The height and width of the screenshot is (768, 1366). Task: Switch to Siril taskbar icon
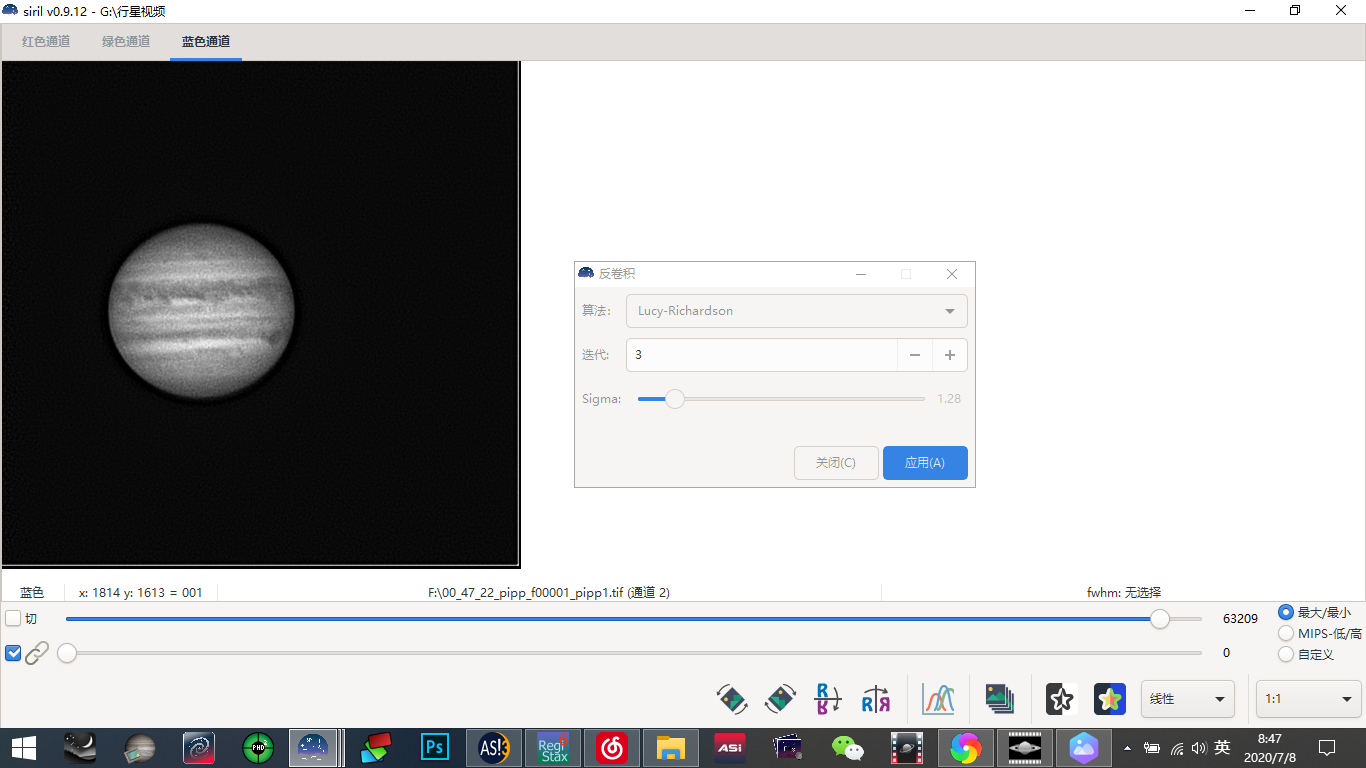pyautogui.click(x=314, y=747)
